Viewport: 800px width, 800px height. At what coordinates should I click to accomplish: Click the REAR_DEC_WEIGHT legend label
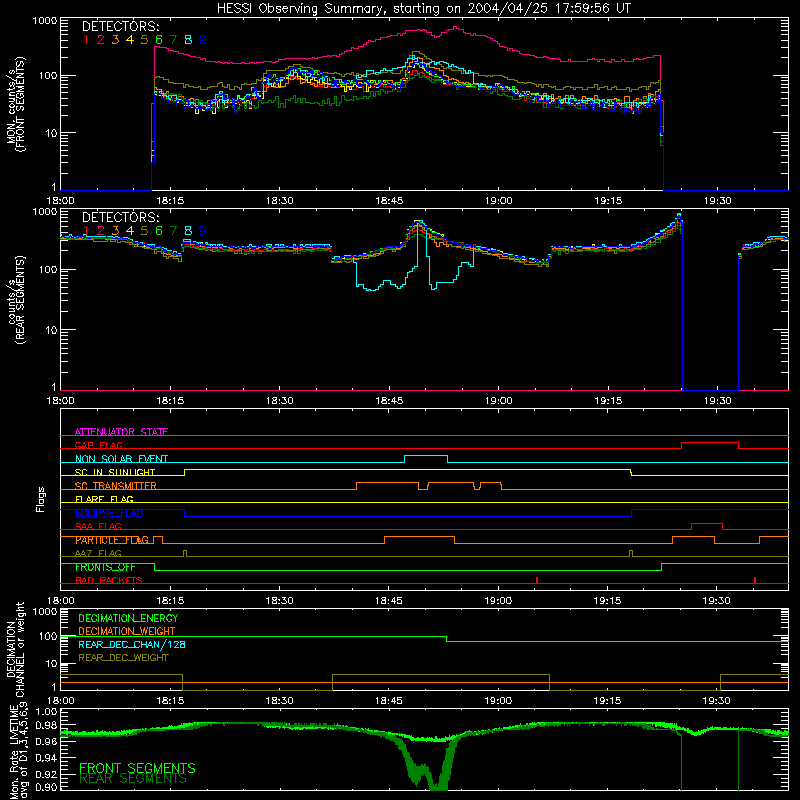[123, 658]
